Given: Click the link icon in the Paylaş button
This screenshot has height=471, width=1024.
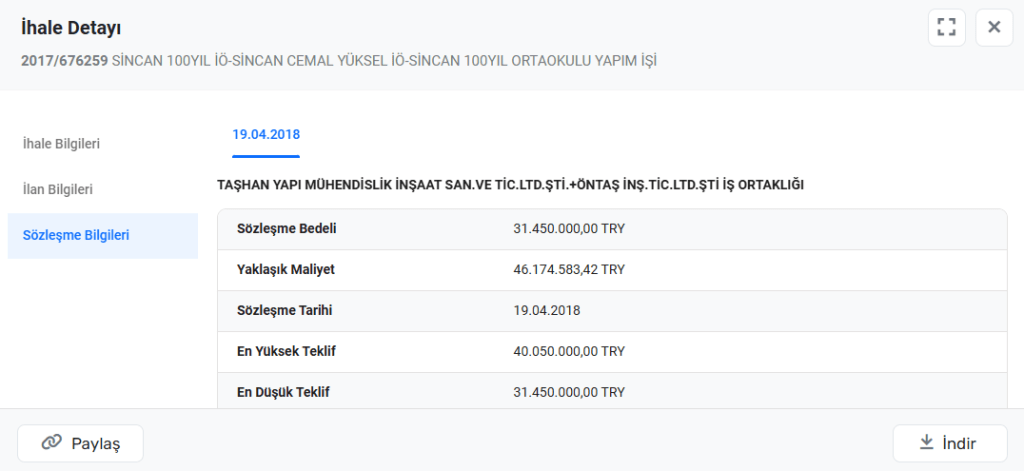Looking at the screenshot, I should [x=51, y=443].
